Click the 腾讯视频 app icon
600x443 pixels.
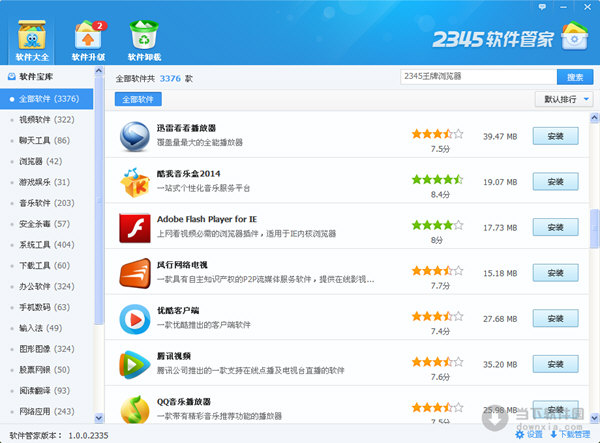click(134, 365)
